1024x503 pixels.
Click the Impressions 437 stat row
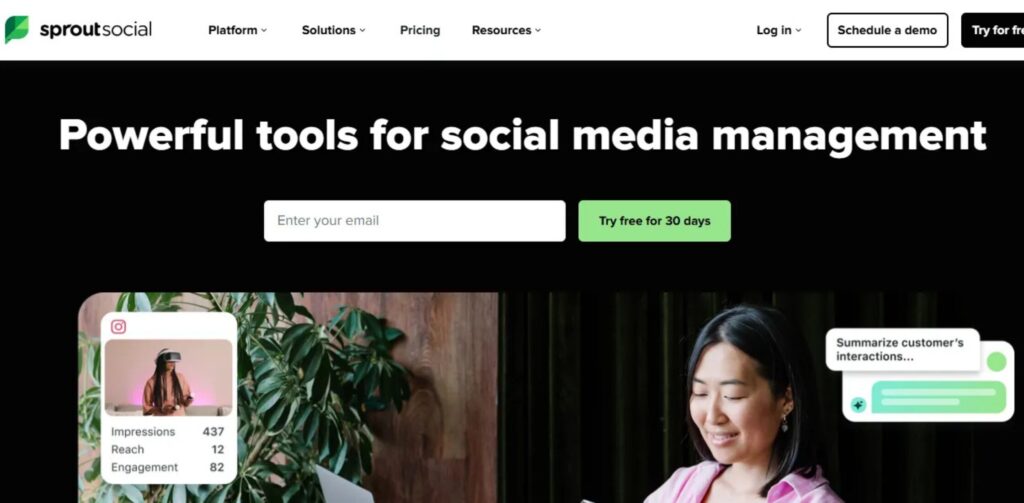168,432
